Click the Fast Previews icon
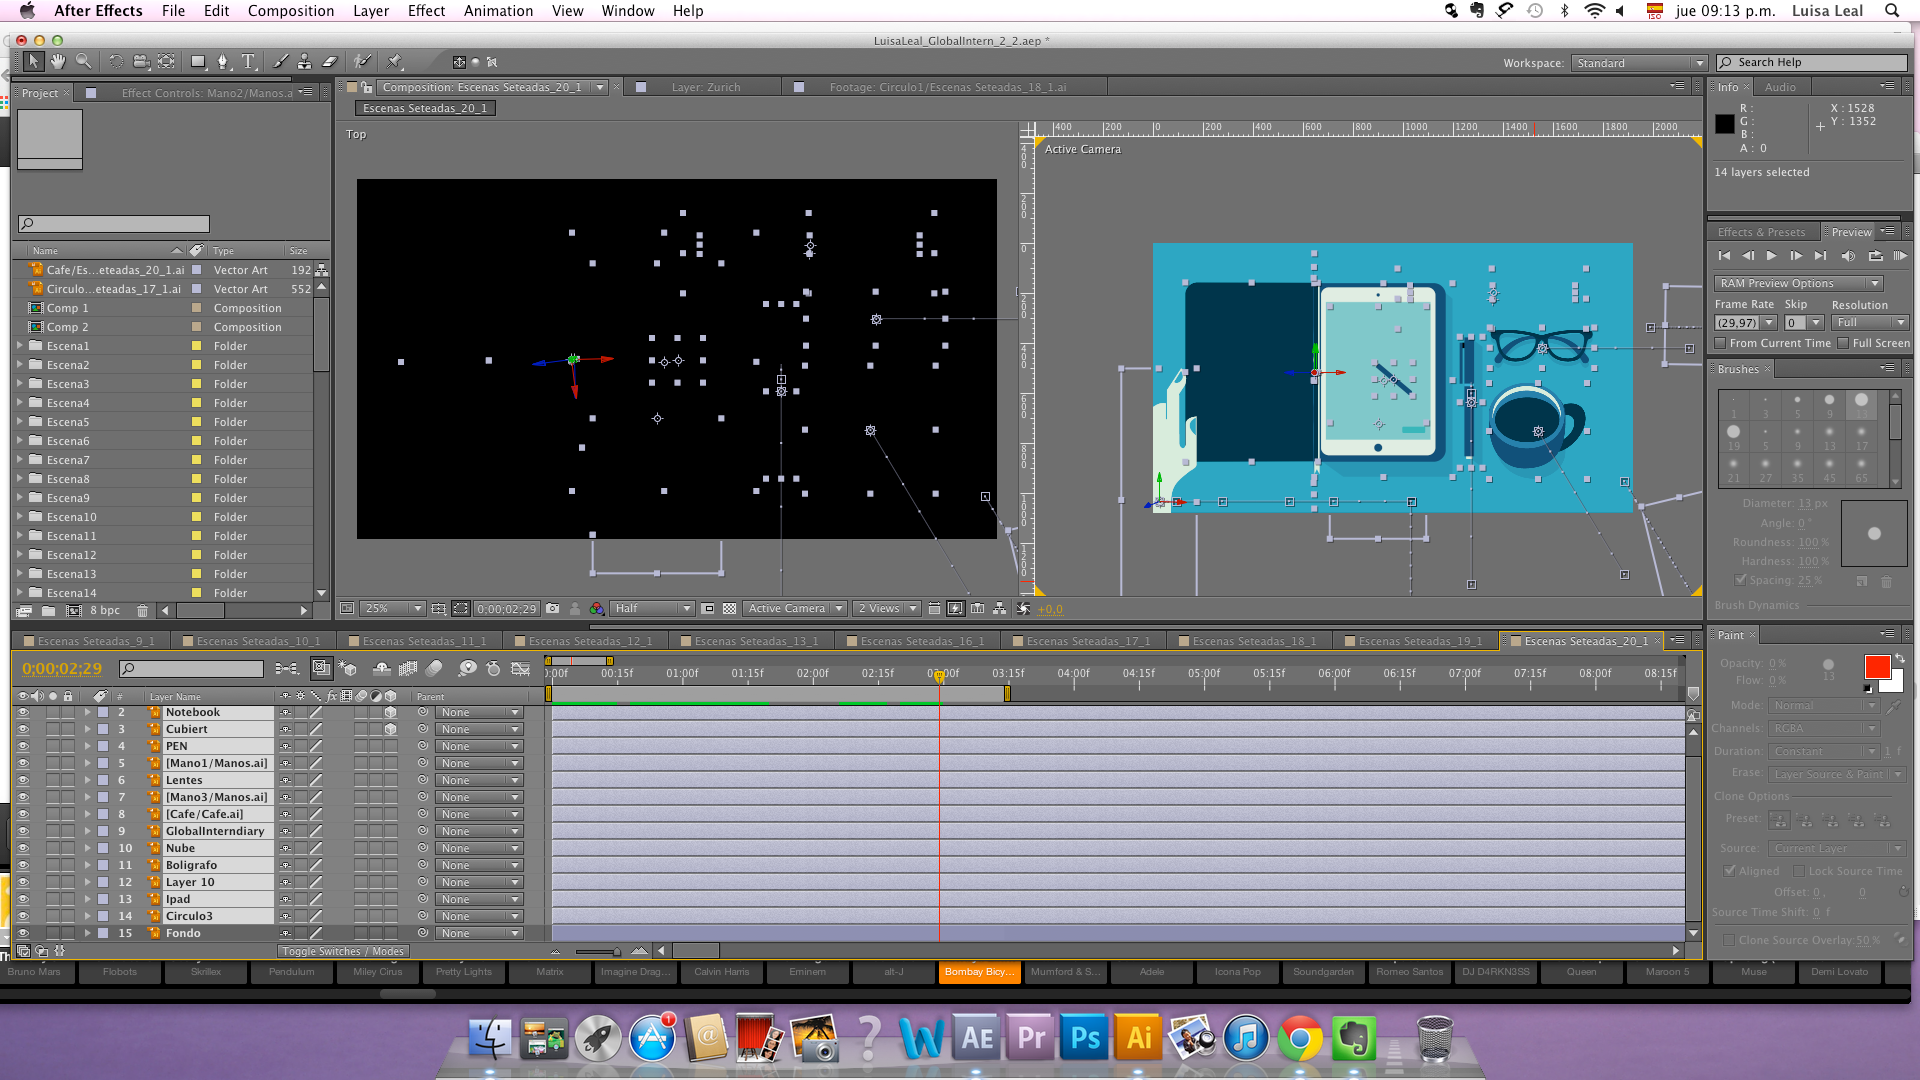Screen dimensions: 1920x1080 click(x=956, y=608)
